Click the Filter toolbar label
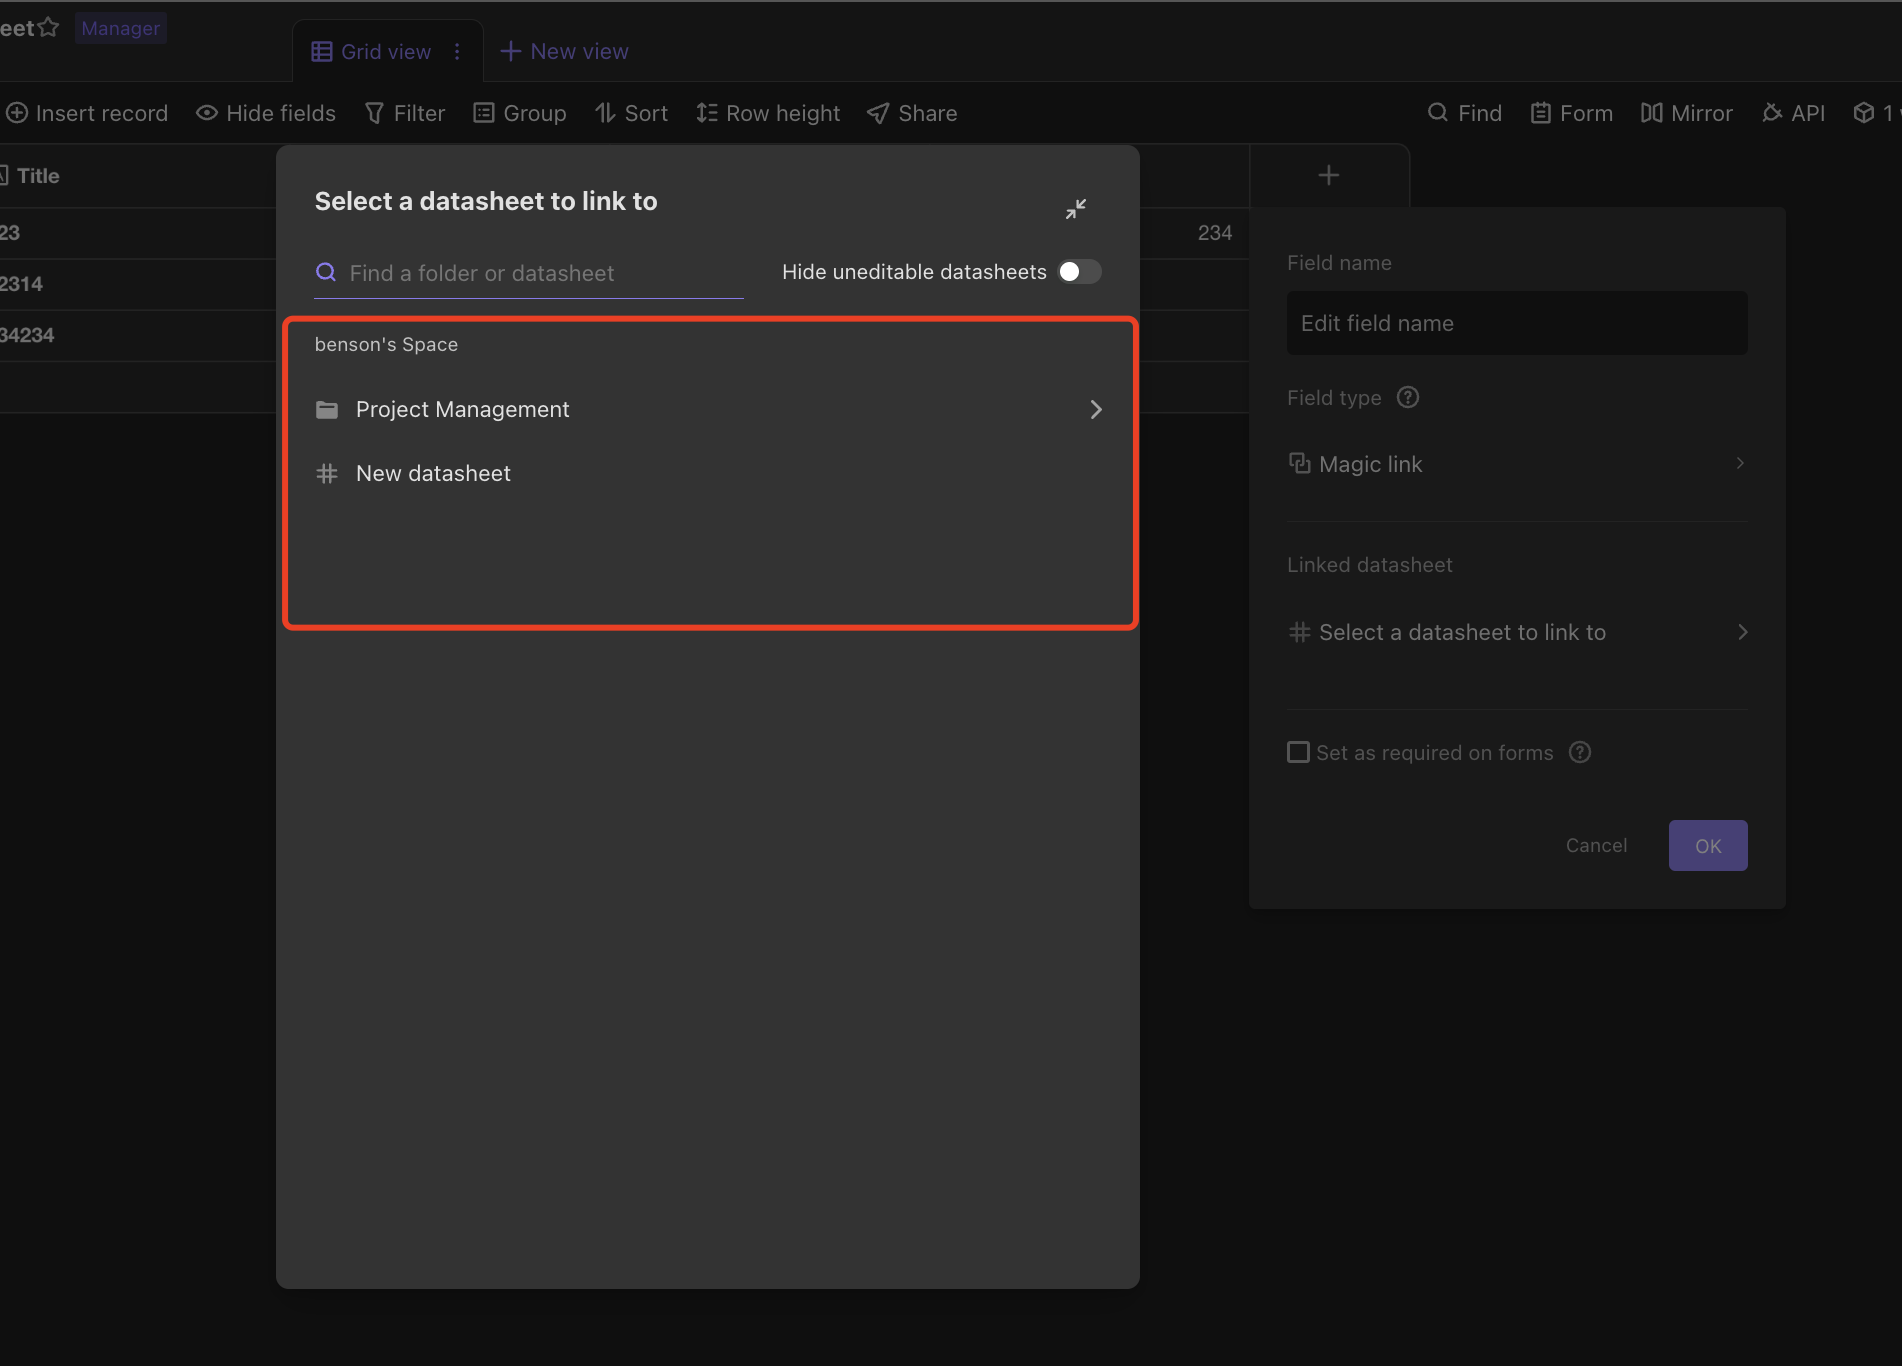 tap(419, 113)
